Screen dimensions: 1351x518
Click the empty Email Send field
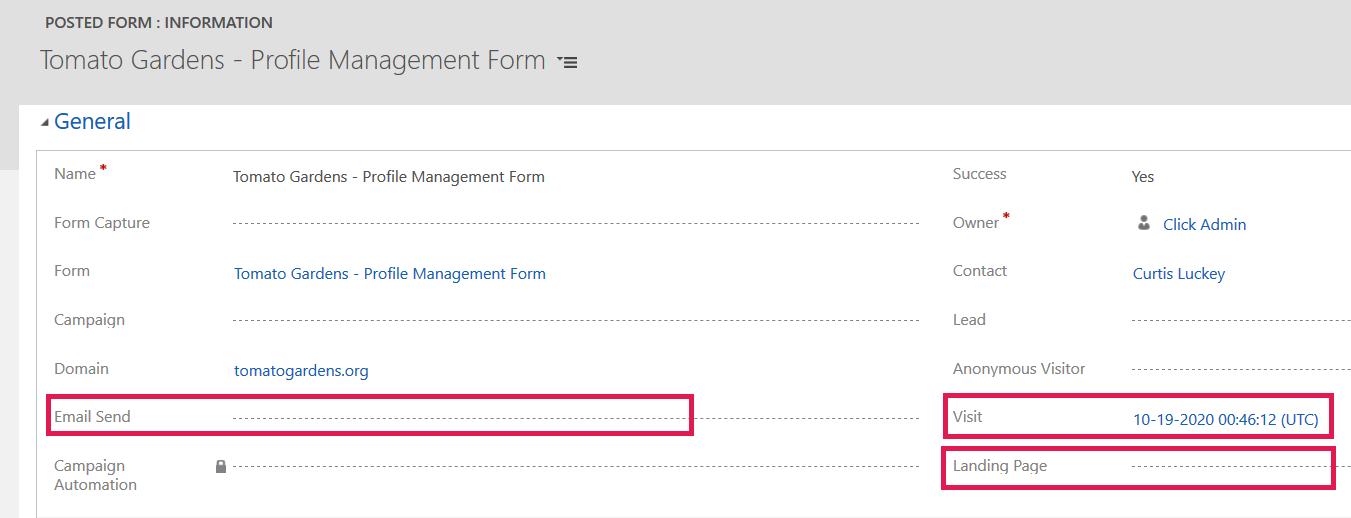[x=576, y=417]
